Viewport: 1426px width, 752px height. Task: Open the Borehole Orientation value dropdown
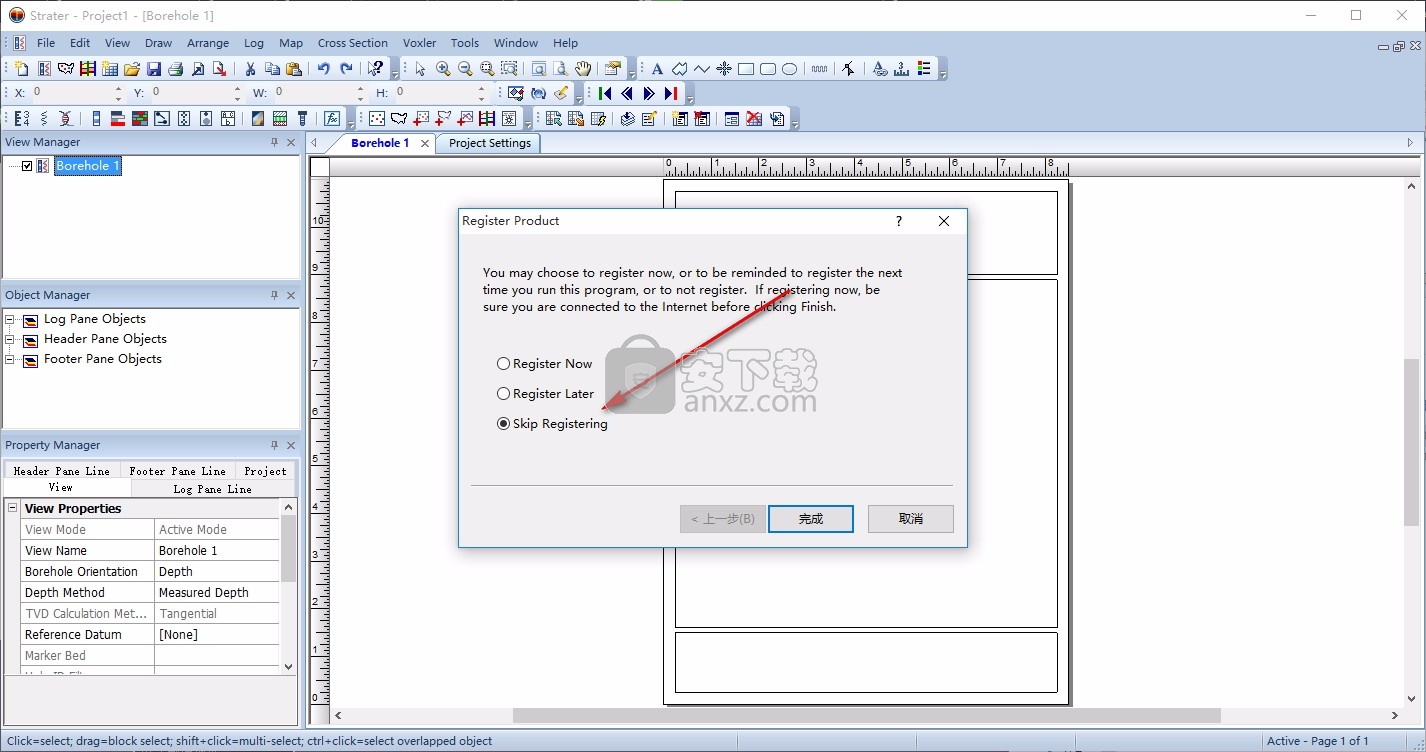pyautogui.click(x=217, y=572)
